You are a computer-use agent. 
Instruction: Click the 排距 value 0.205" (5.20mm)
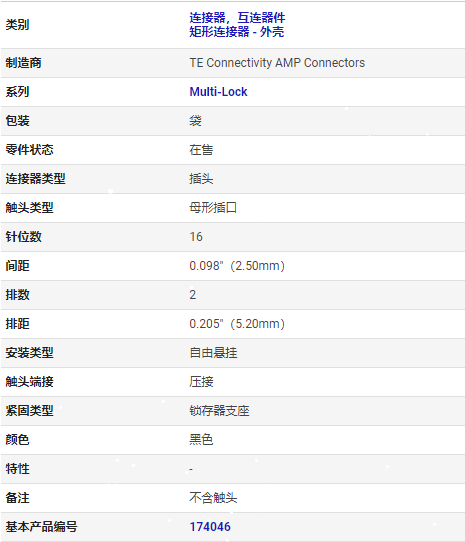click(x=237, y=324)
